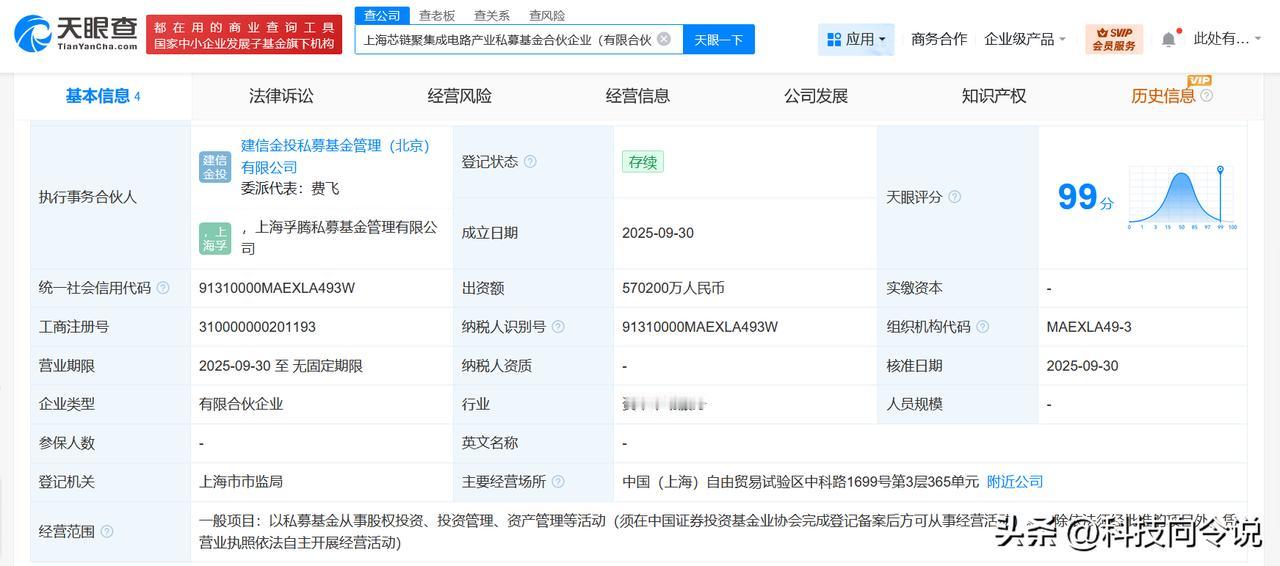This screenshot has width=1280, height=566.
Task: Open the 经营信息 tab
Action: point(638,96)
